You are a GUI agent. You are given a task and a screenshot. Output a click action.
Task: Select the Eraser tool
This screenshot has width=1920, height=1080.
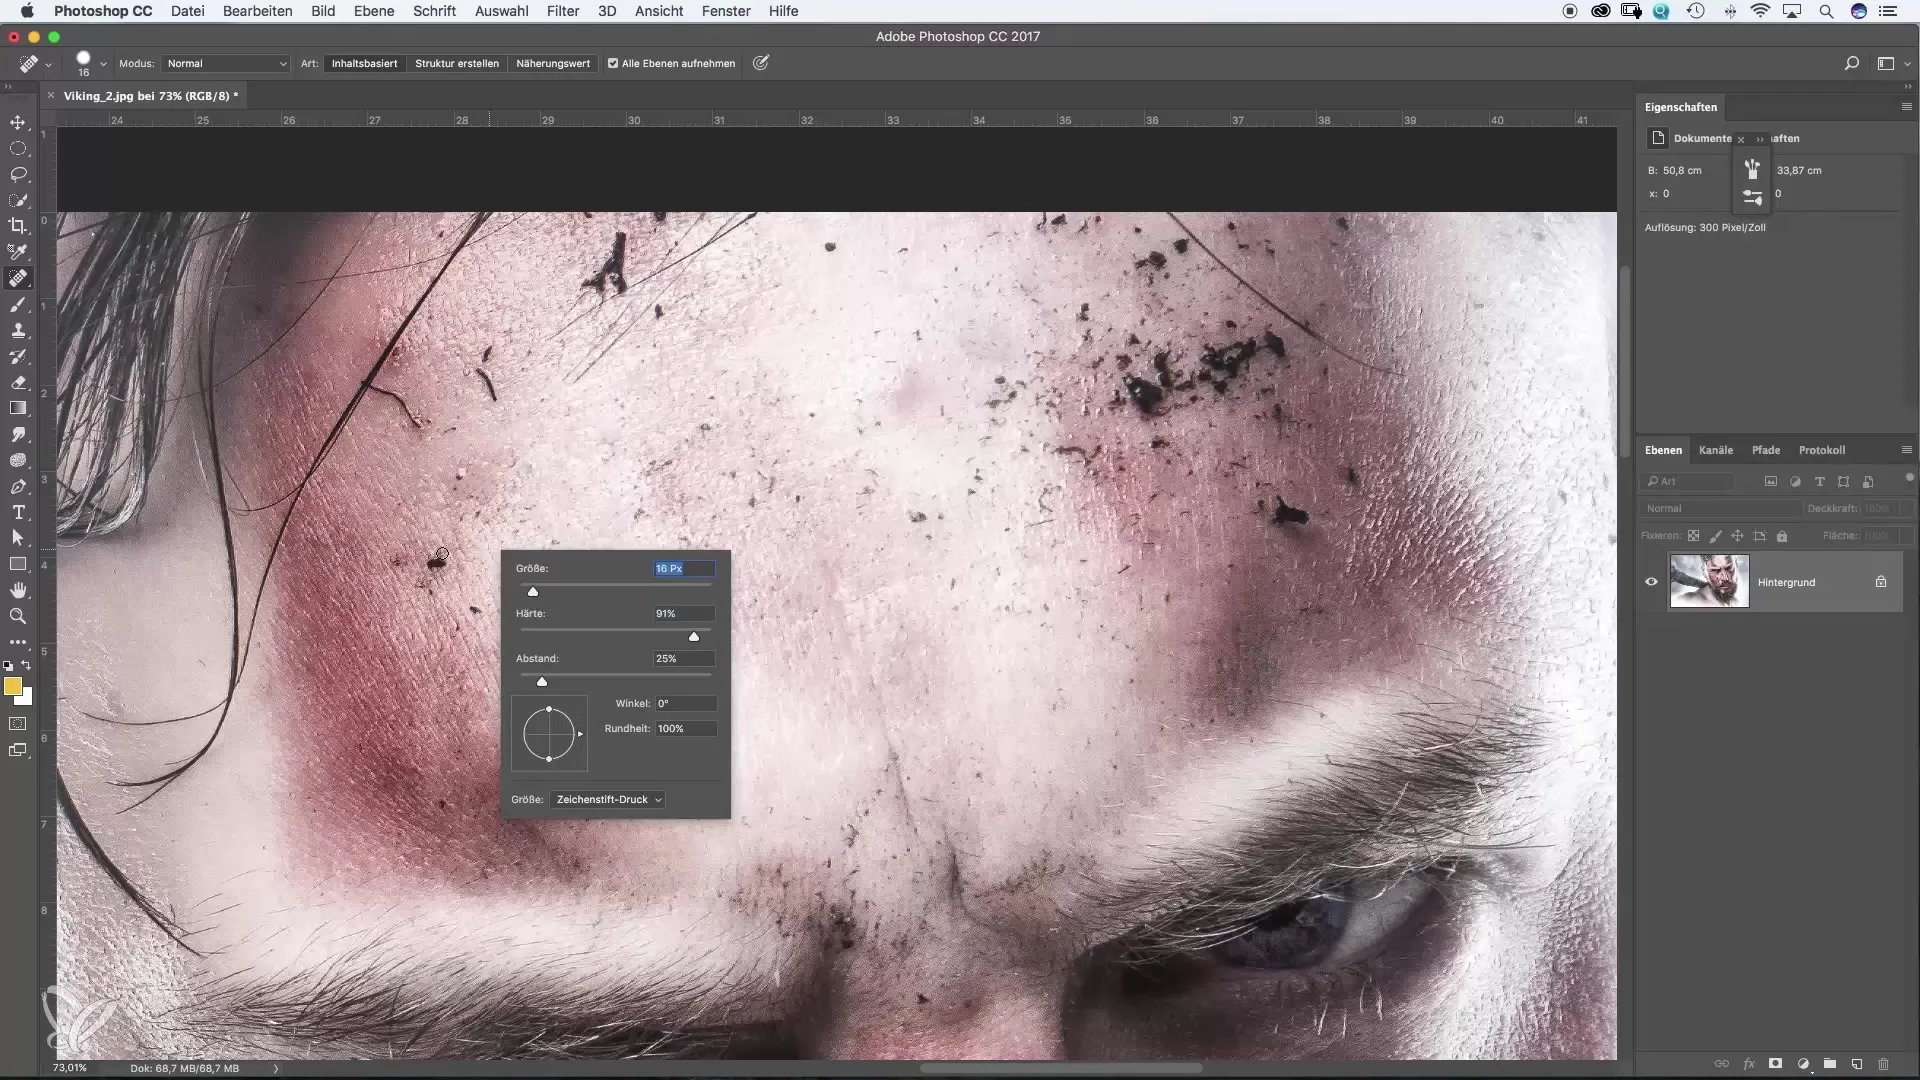pos(18,382)
